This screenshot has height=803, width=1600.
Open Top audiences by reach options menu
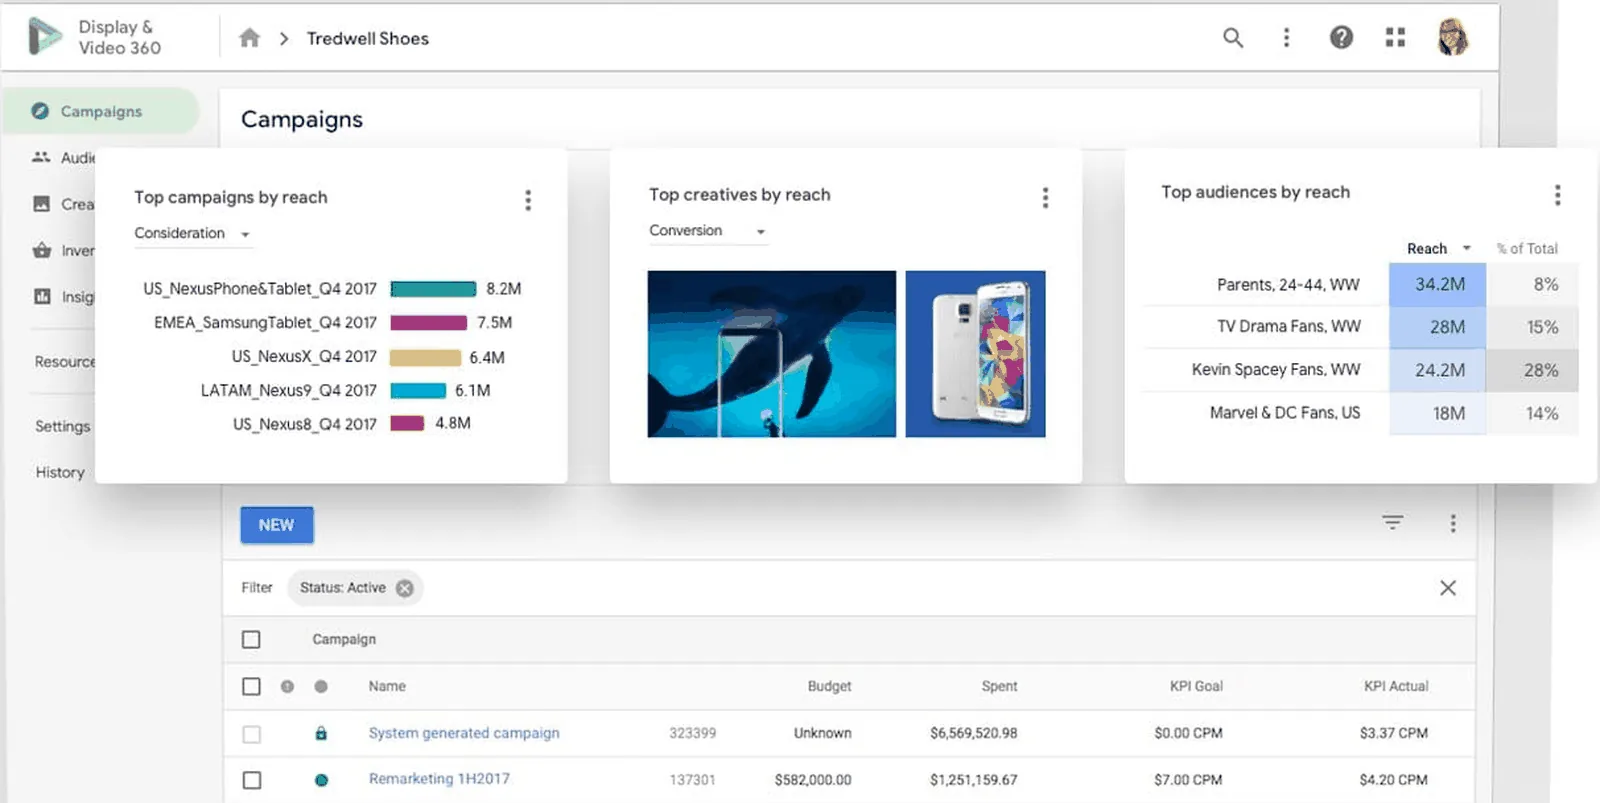click(1557, 195)
